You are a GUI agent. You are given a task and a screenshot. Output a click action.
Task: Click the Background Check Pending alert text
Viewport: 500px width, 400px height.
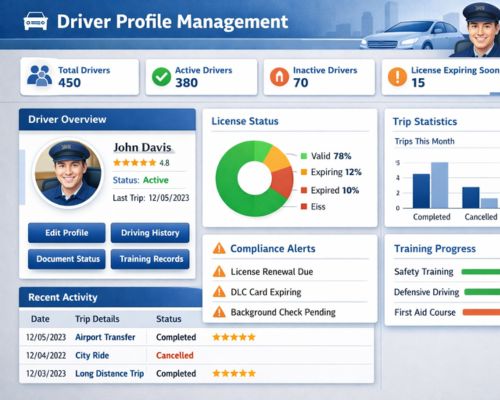(283, 312)
